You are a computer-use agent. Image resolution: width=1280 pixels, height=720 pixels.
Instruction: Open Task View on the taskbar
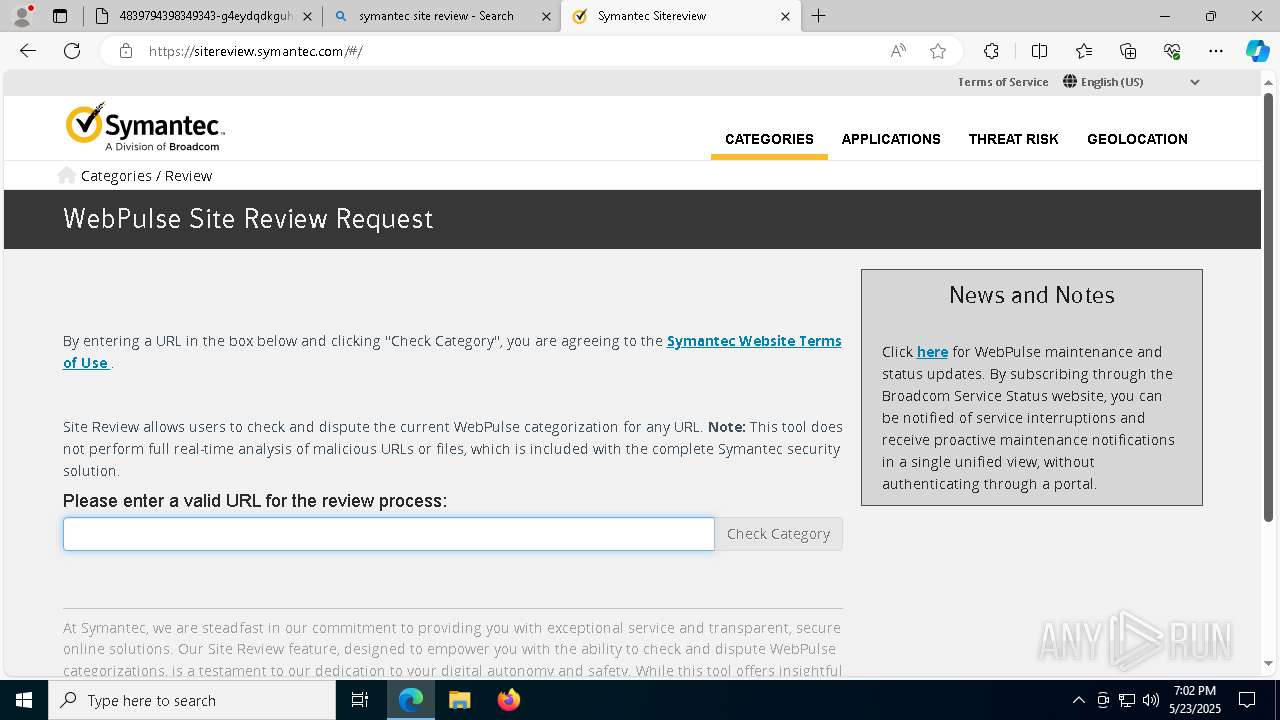pos(360,700)
